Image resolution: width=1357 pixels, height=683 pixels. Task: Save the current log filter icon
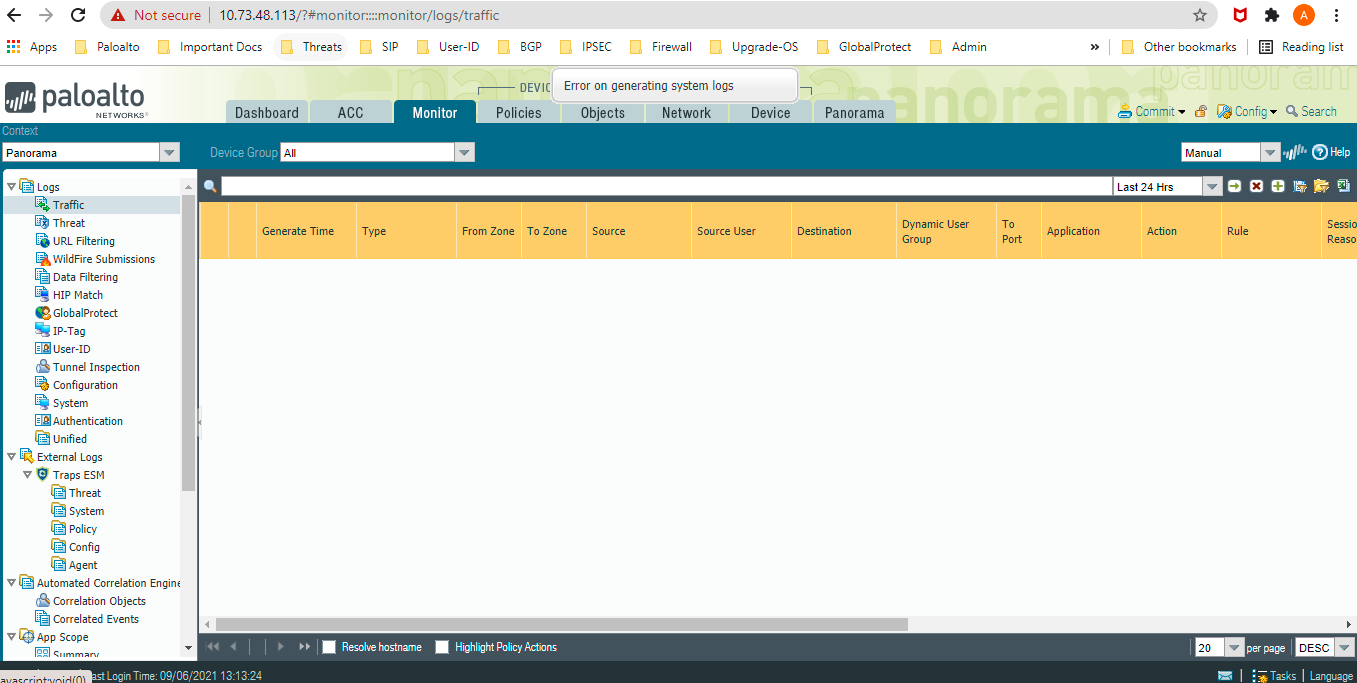point(1300,186)
